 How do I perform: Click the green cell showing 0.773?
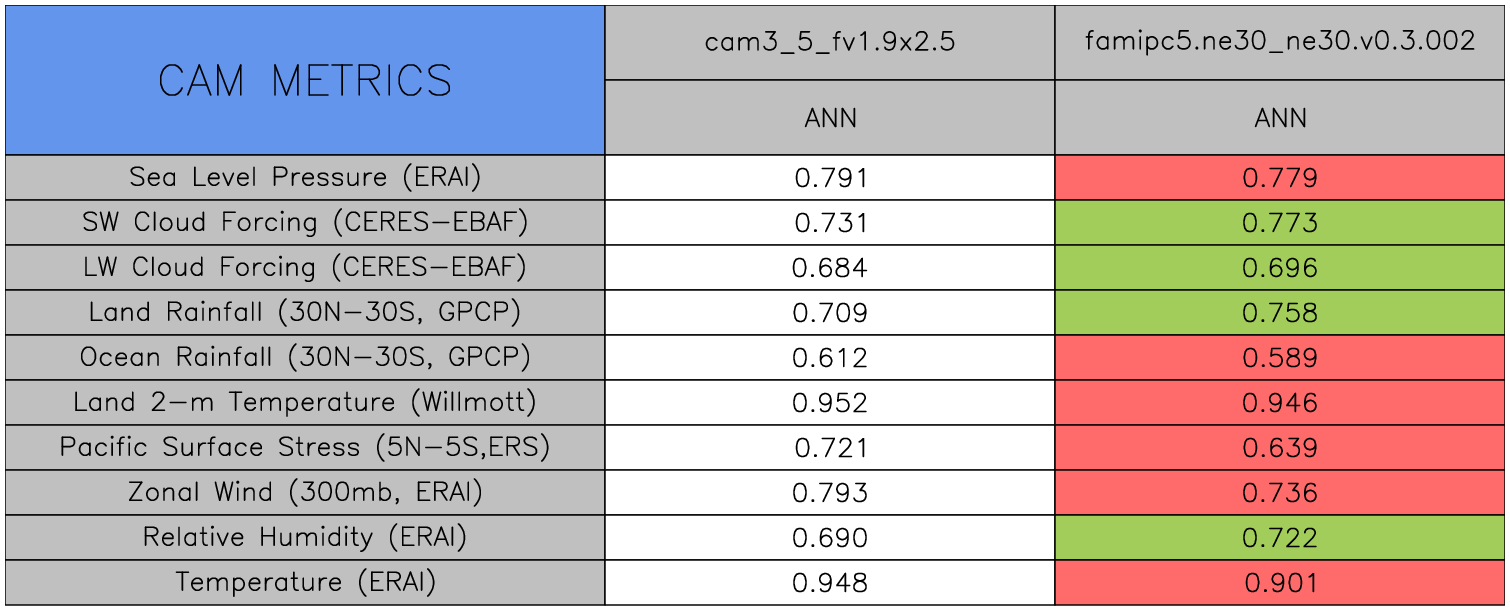(1280, 223)
